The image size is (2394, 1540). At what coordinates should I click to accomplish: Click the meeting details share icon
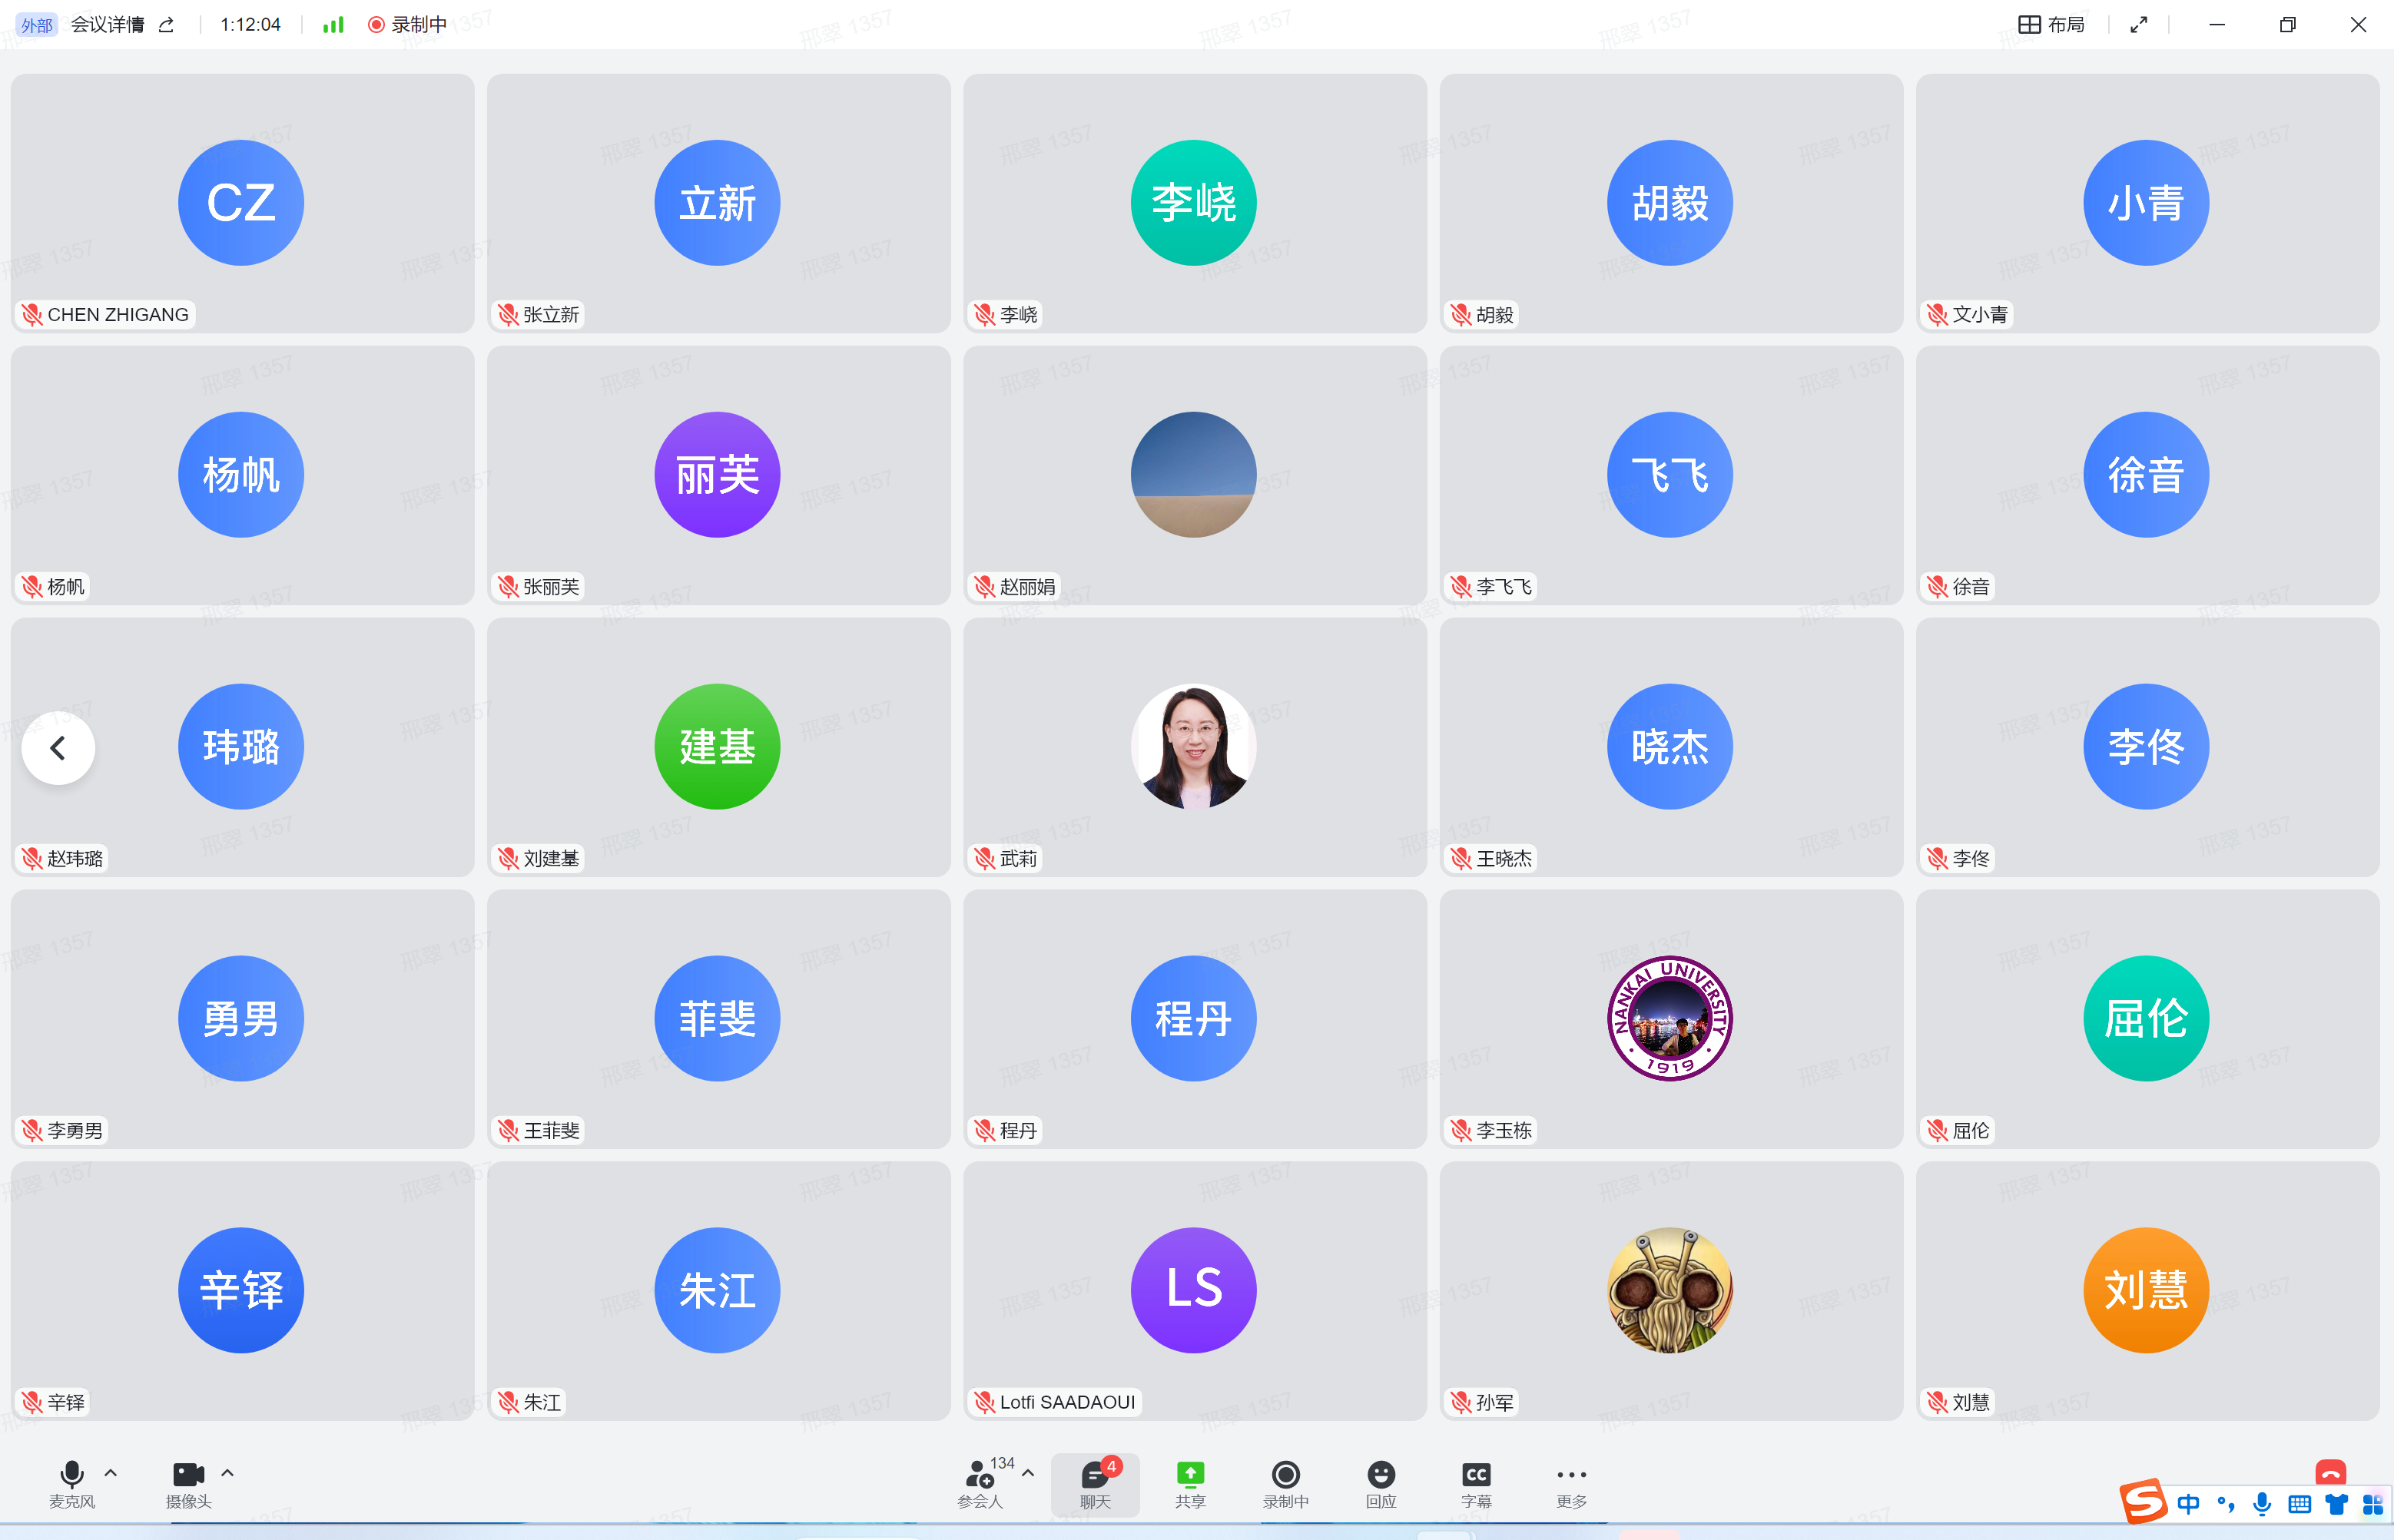(x=167, y=25)
